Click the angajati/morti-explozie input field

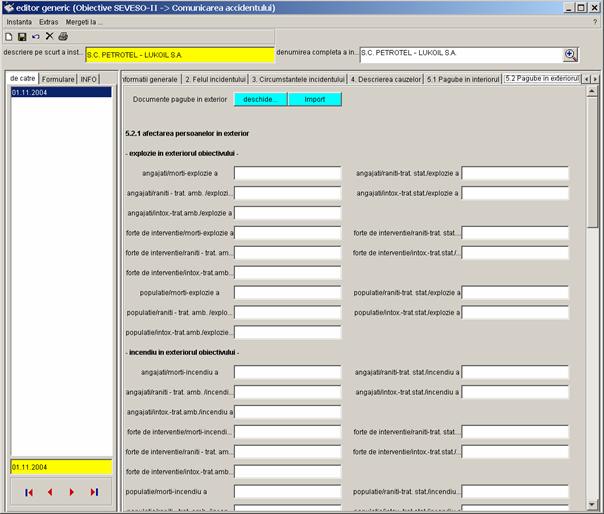(287, 173)
